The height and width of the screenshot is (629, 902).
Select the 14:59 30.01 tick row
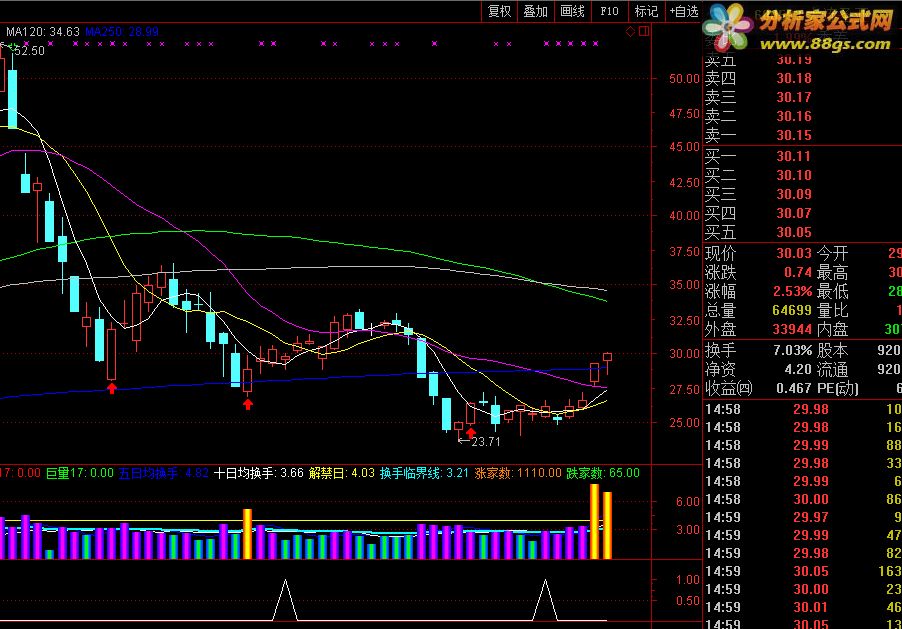pyautogui.click(x=803, y=607)
